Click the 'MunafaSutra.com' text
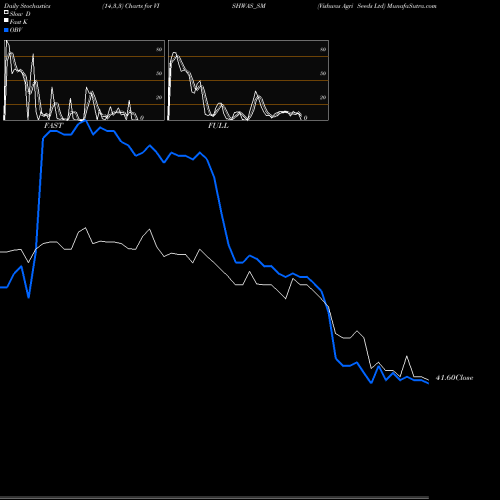500x500 pixels. coord(412,6)
